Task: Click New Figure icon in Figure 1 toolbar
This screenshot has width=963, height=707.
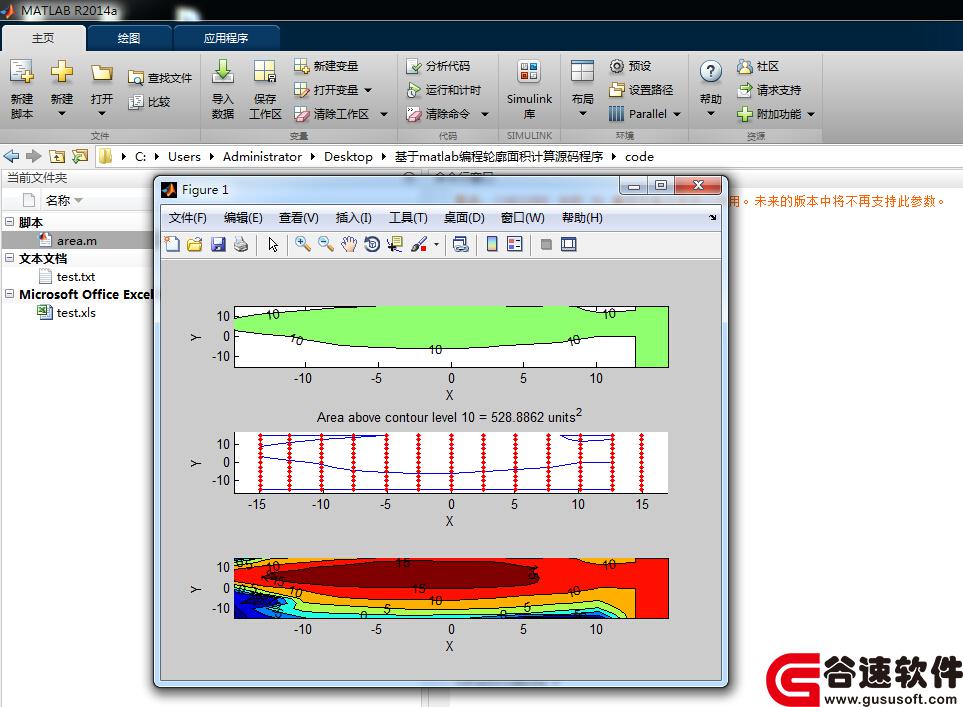Action: pyautogui.click(x=173, y=244)
